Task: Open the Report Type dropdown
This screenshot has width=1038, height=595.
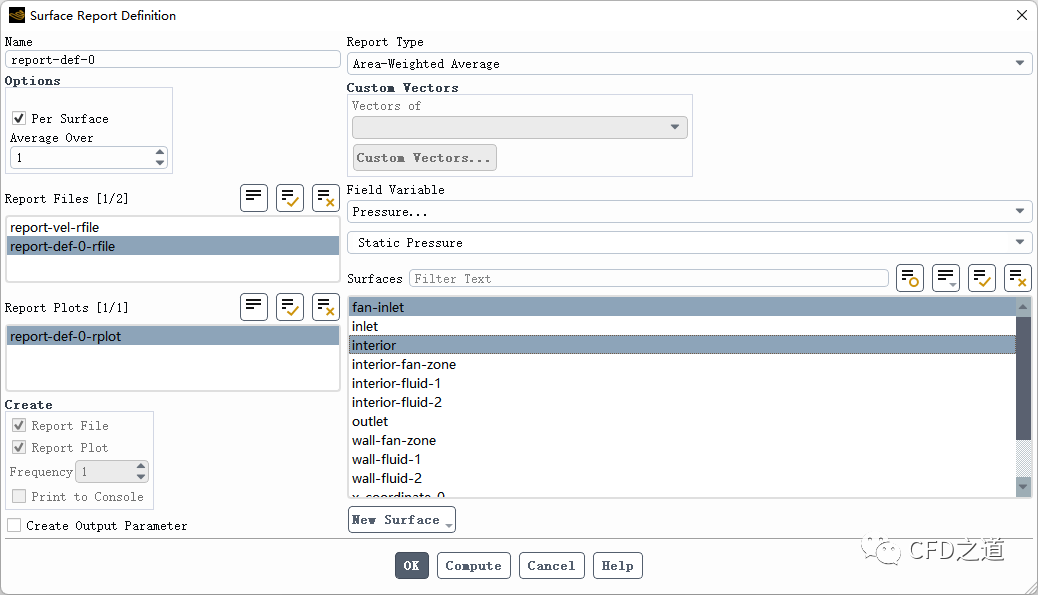Action: tap(689, 64)
